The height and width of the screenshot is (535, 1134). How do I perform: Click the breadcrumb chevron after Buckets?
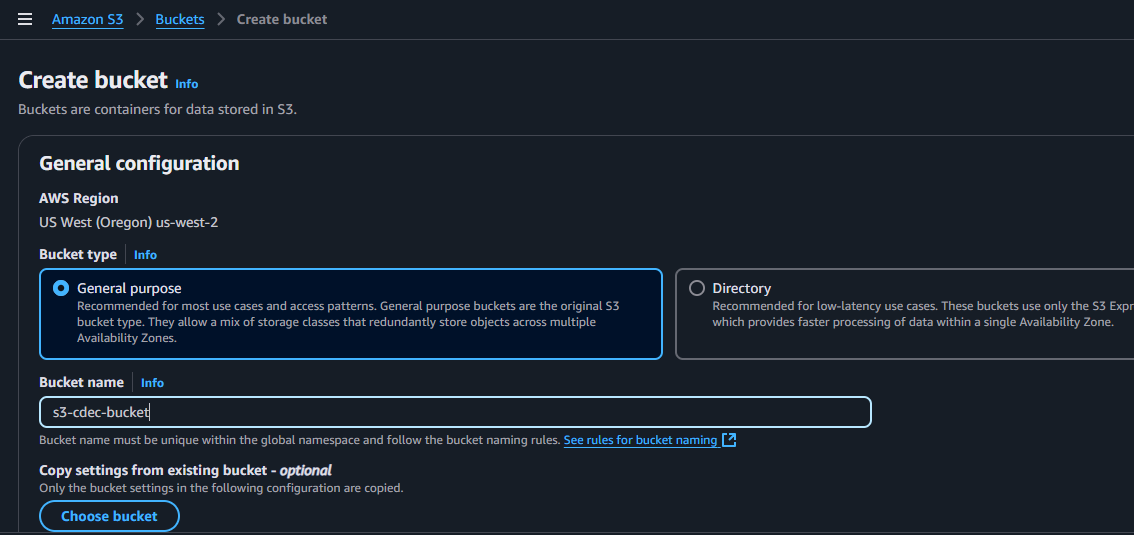point(220,19)
